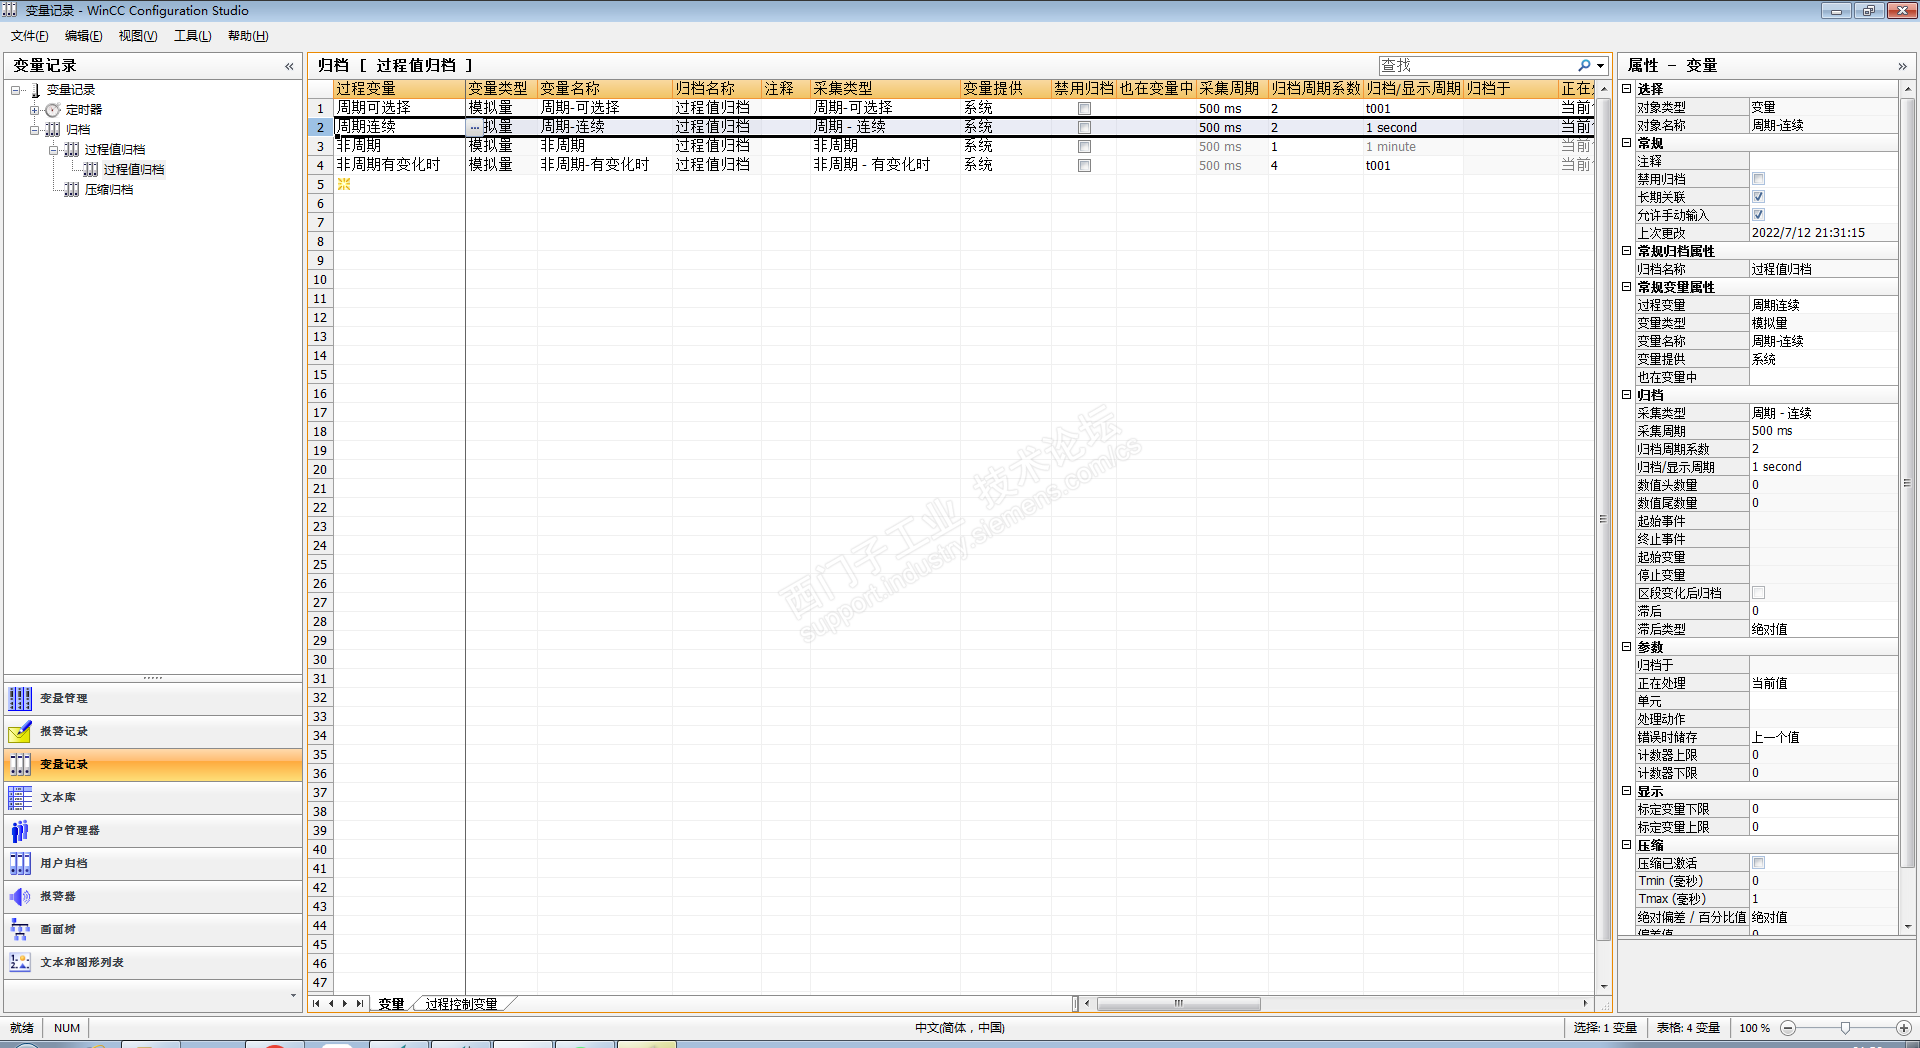Toggle 允许手动输入 checkbox in properties

pos(1758,215)
